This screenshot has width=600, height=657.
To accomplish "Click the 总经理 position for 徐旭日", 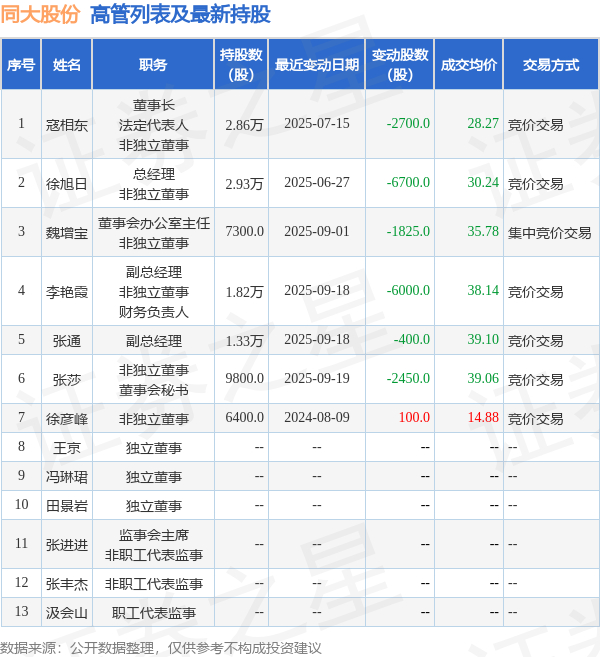I will [x=154, y=174].
